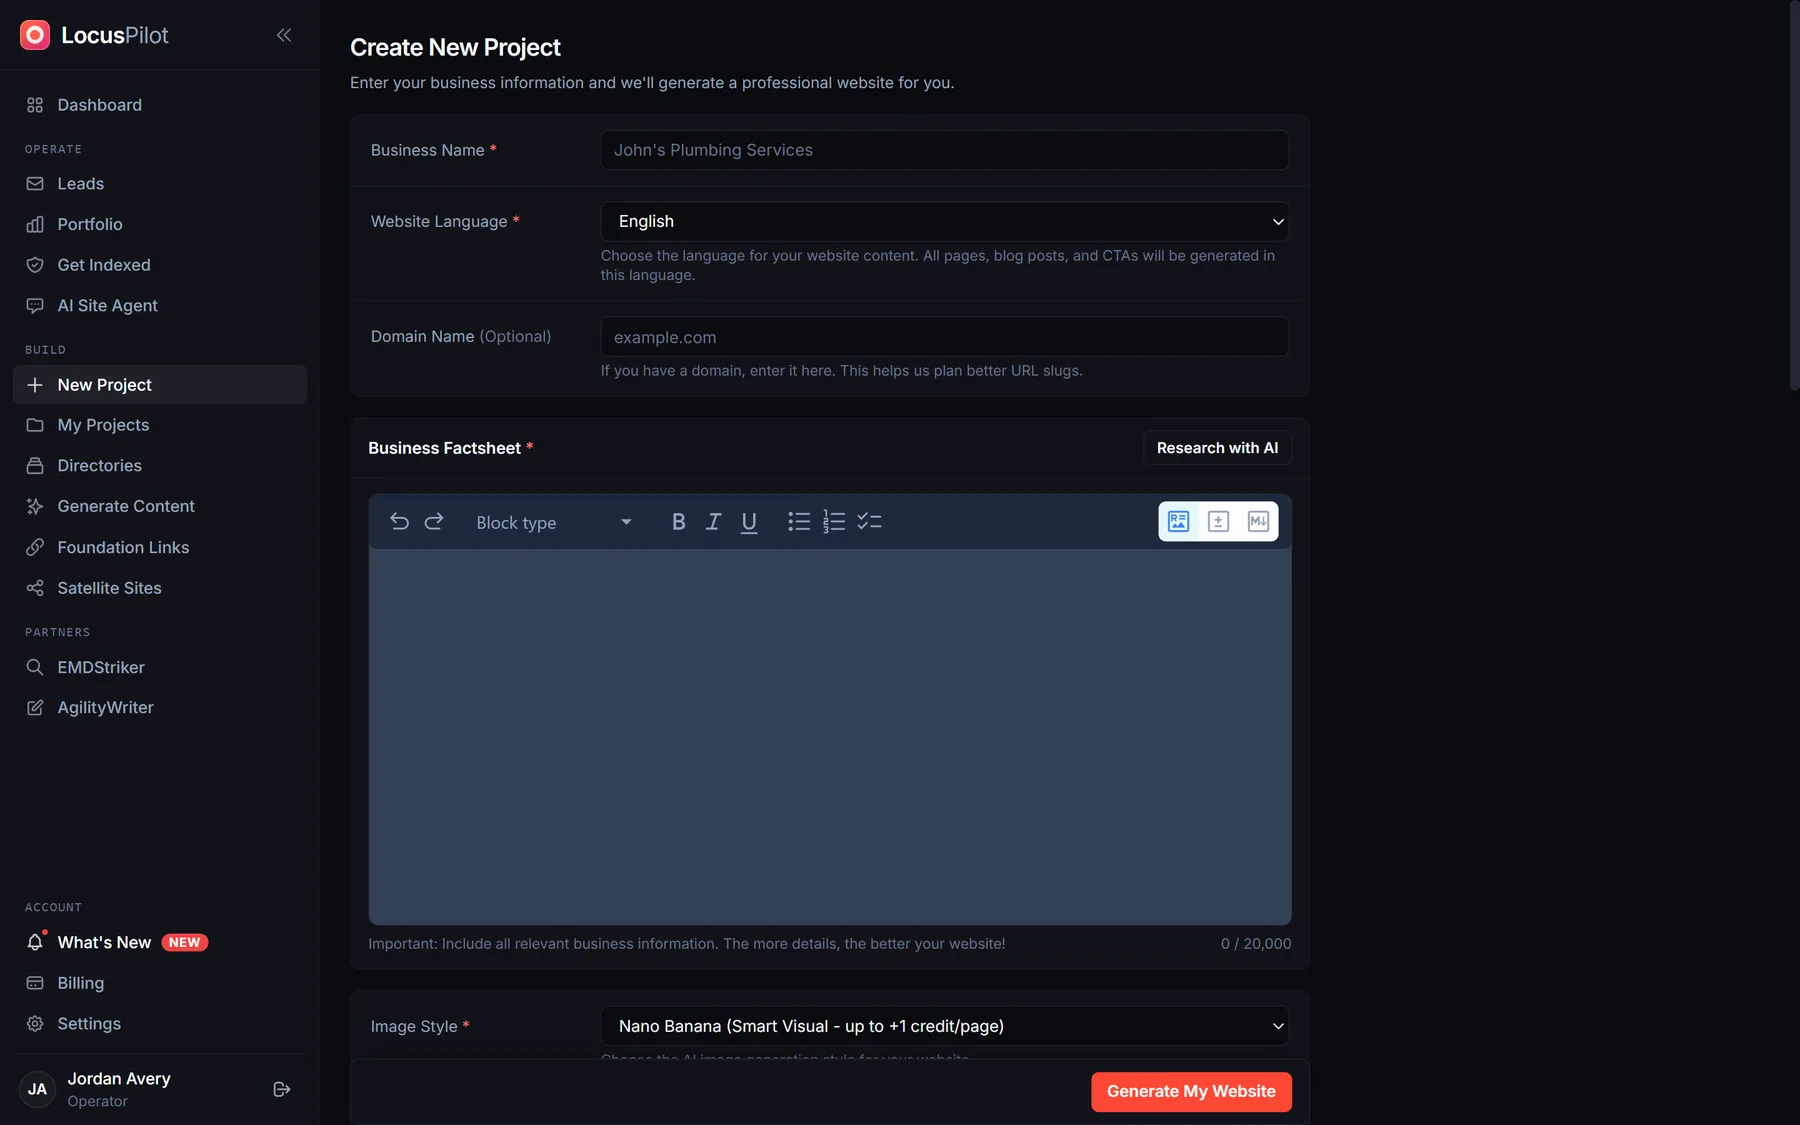The width and height of the screenshot is (1800, 1125).
Task: Toggle italic formatting
Action: coord(713,522)
